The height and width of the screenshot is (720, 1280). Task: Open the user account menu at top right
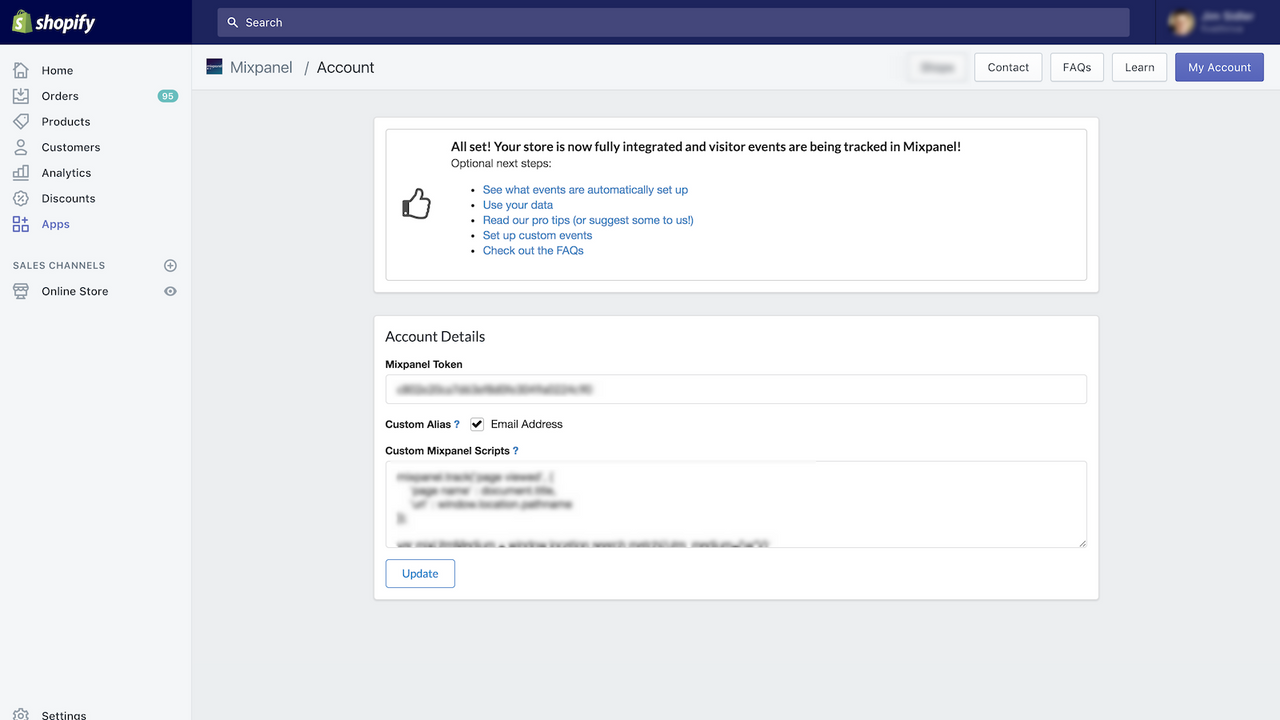pos(1216,22)
